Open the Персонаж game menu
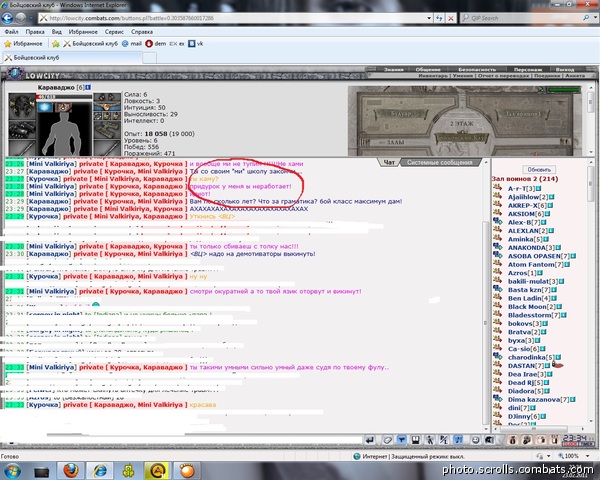 pyautogui.click(x=528, y=69)
